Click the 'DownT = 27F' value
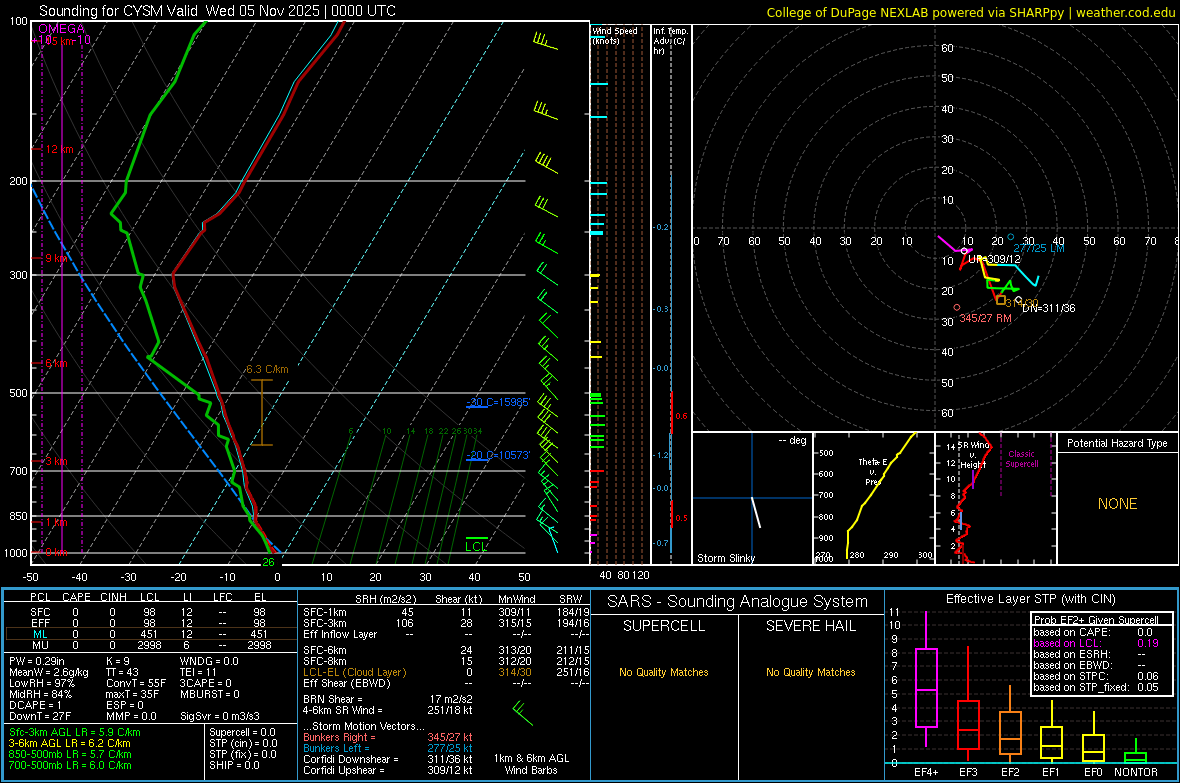This screenshot has height=783, width=1180. [40, 716]
